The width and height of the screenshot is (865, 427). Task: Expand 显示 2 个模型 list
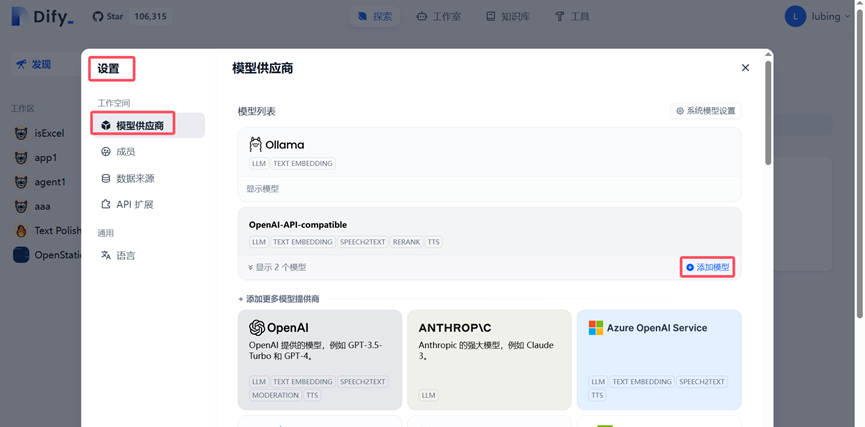277,268
